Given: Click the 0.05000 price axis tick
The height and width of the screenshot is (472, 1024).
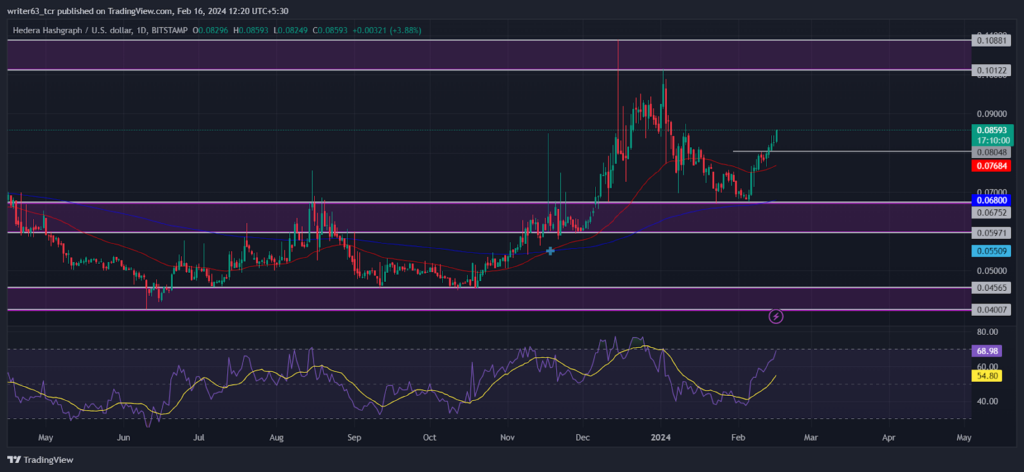Looking at the screenshot, I should [x=990, y=270].
